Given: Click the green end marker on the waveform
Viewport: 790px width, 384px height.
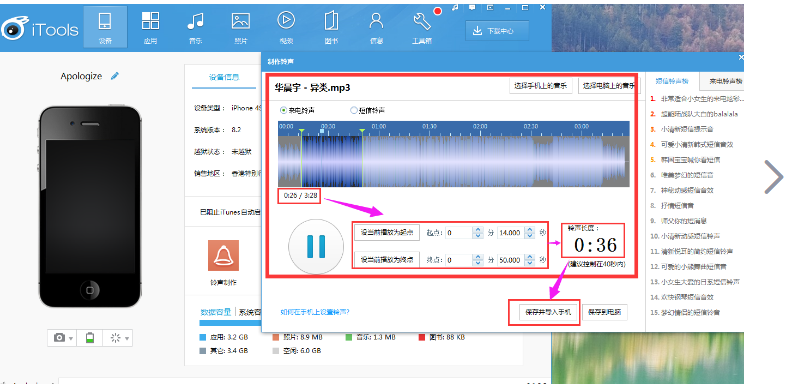Looking at the screenshot, I should point(362,132).
